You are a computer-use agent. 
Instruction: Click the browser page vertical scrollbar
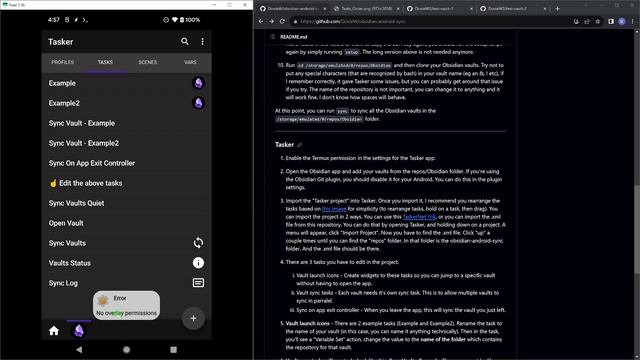click(x=637, y=229)
